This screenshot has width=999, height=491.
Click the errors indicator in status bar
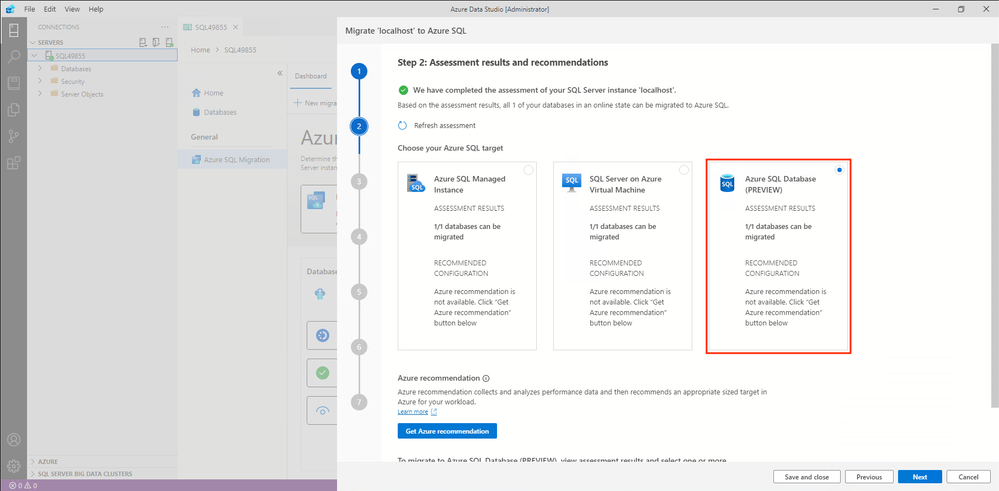[x=16, y=485]
